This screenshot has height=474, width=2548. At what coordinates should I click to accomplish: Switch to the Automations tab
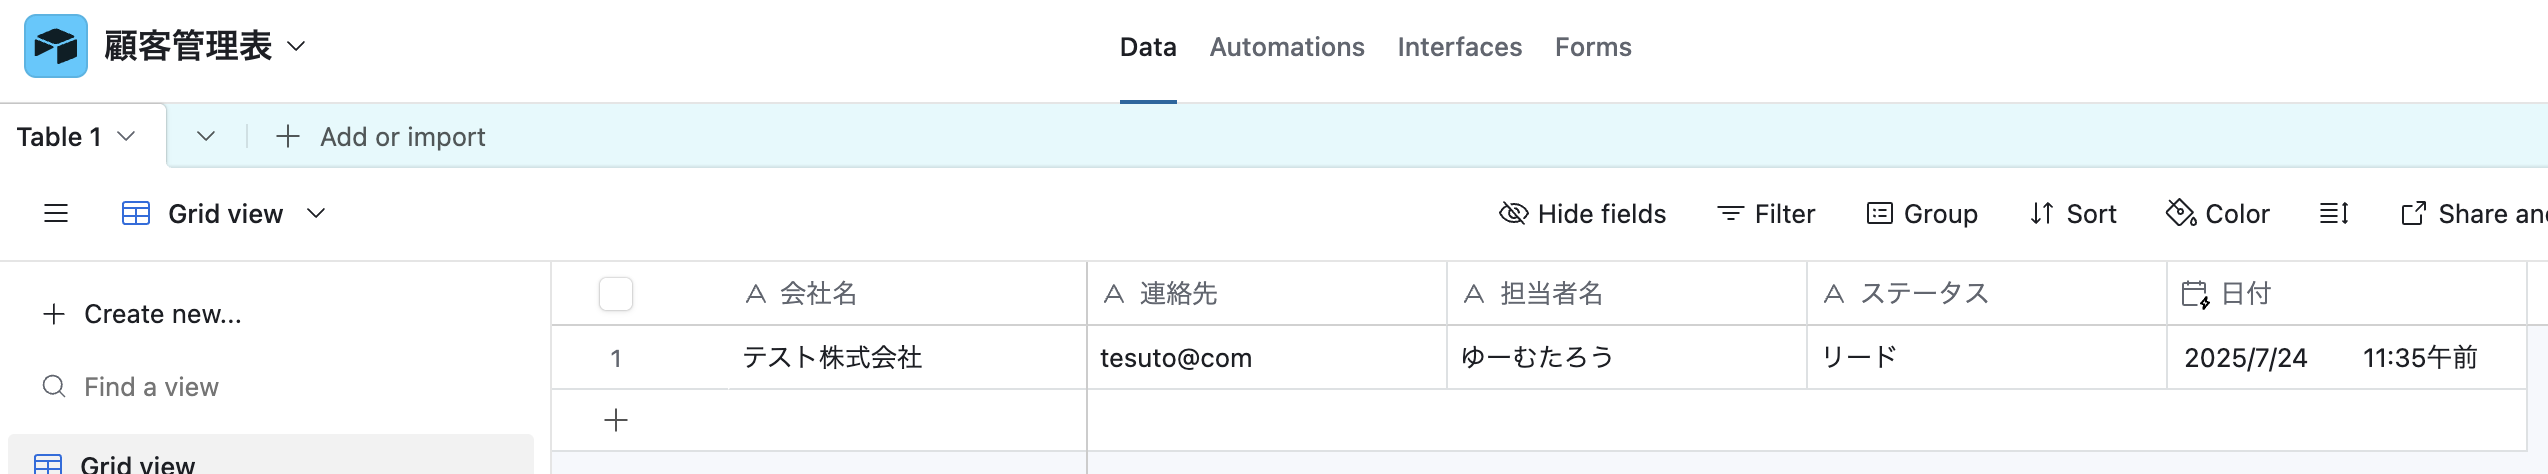tap(1287, 47)
